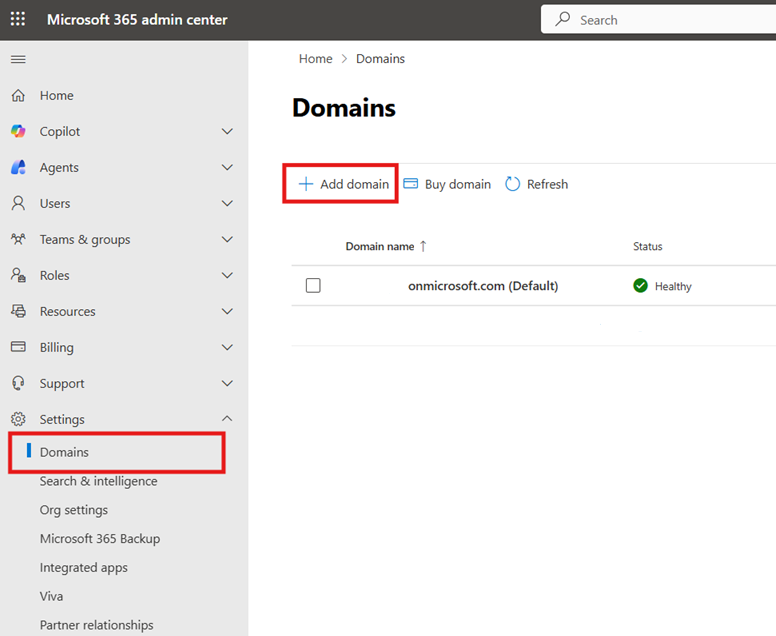Image resolution: width=776 pixels, height=636 pixels.
Task: Select the onmicrosoft.com domain checkbox
Action: pos(313,286)
